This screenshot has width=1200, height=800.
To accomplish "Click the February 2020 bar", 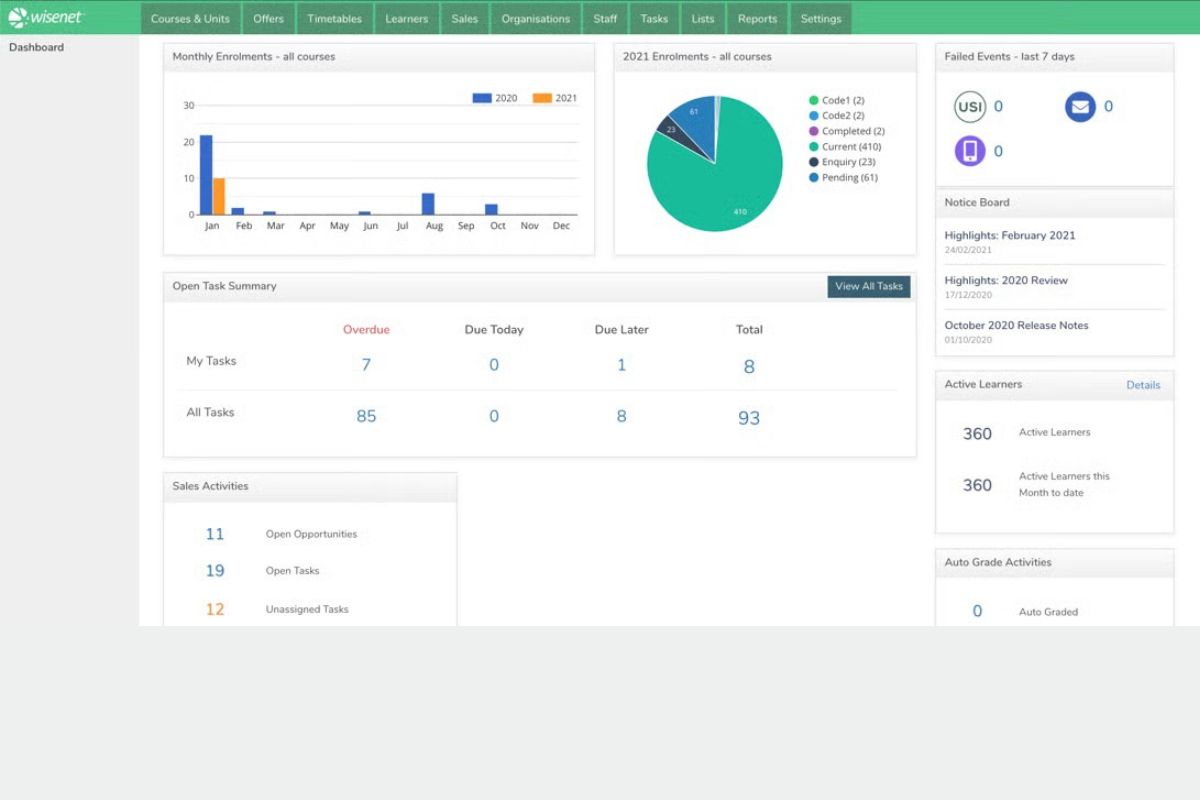I will [238, 211].
